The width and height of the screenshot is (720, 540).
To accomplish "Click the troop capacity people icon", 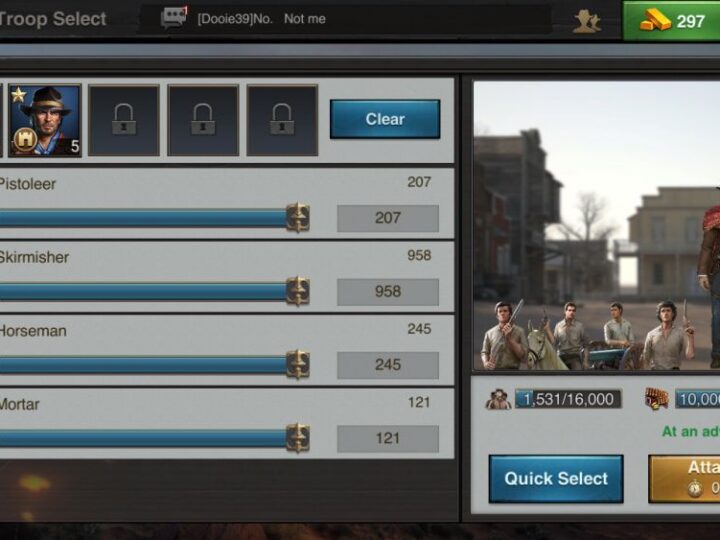I will point(498,399).
